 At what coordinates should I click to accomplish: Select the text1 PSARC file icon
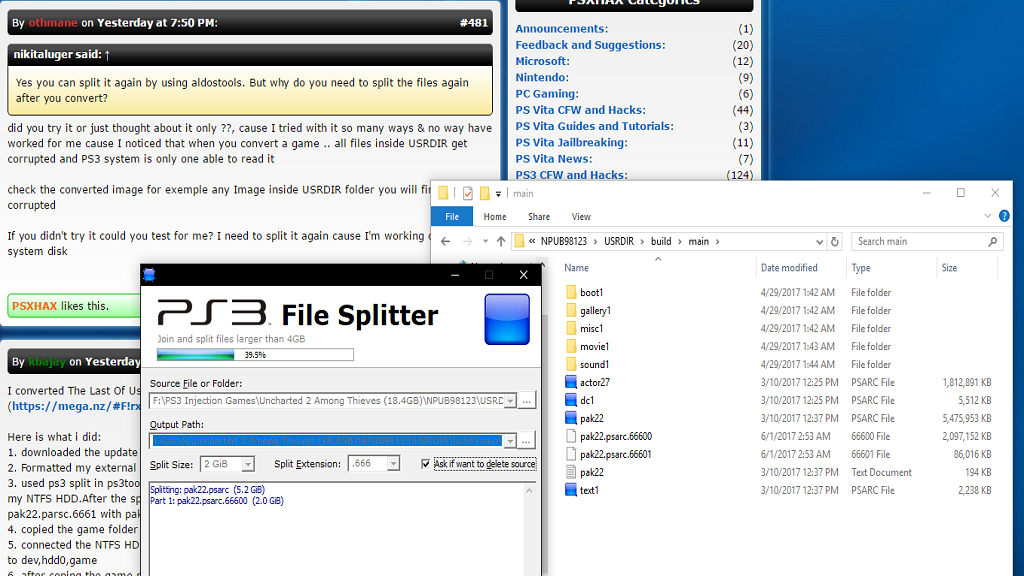point(571,490)
